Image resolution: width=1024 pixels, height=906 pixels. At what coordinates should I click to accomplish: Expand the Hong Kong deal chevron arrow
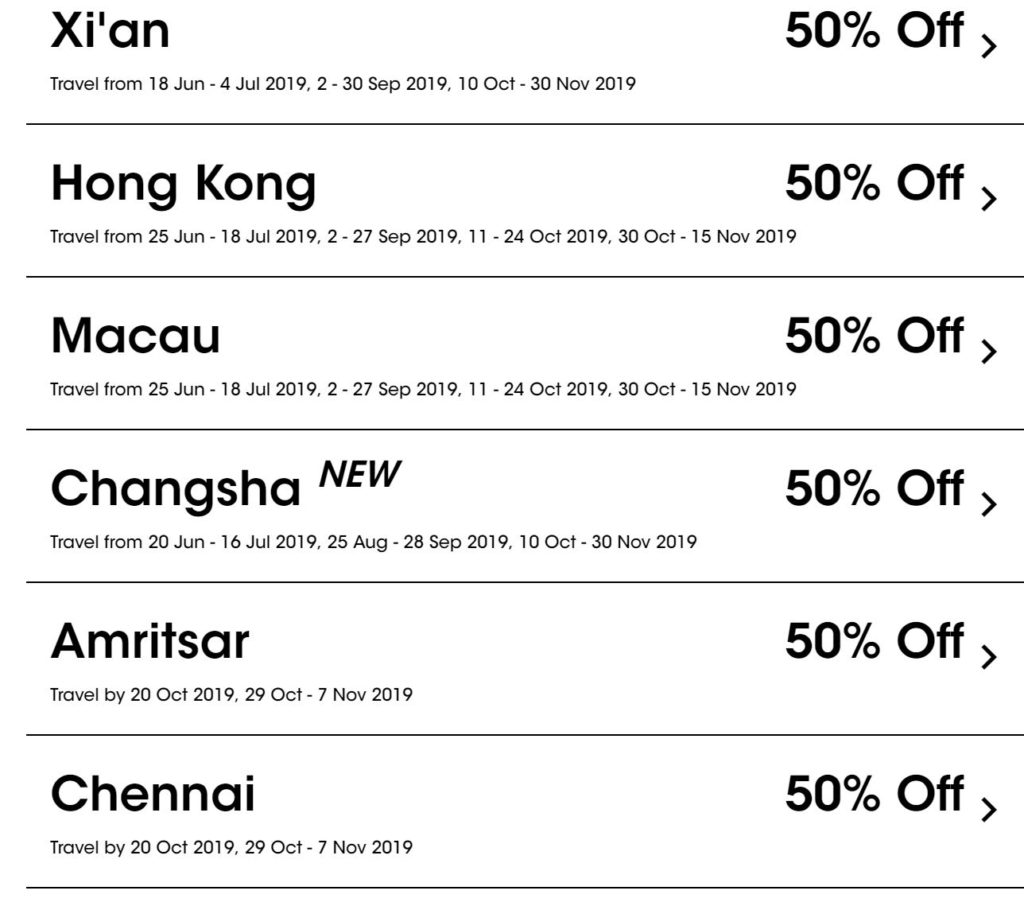[x=989, y=198]
